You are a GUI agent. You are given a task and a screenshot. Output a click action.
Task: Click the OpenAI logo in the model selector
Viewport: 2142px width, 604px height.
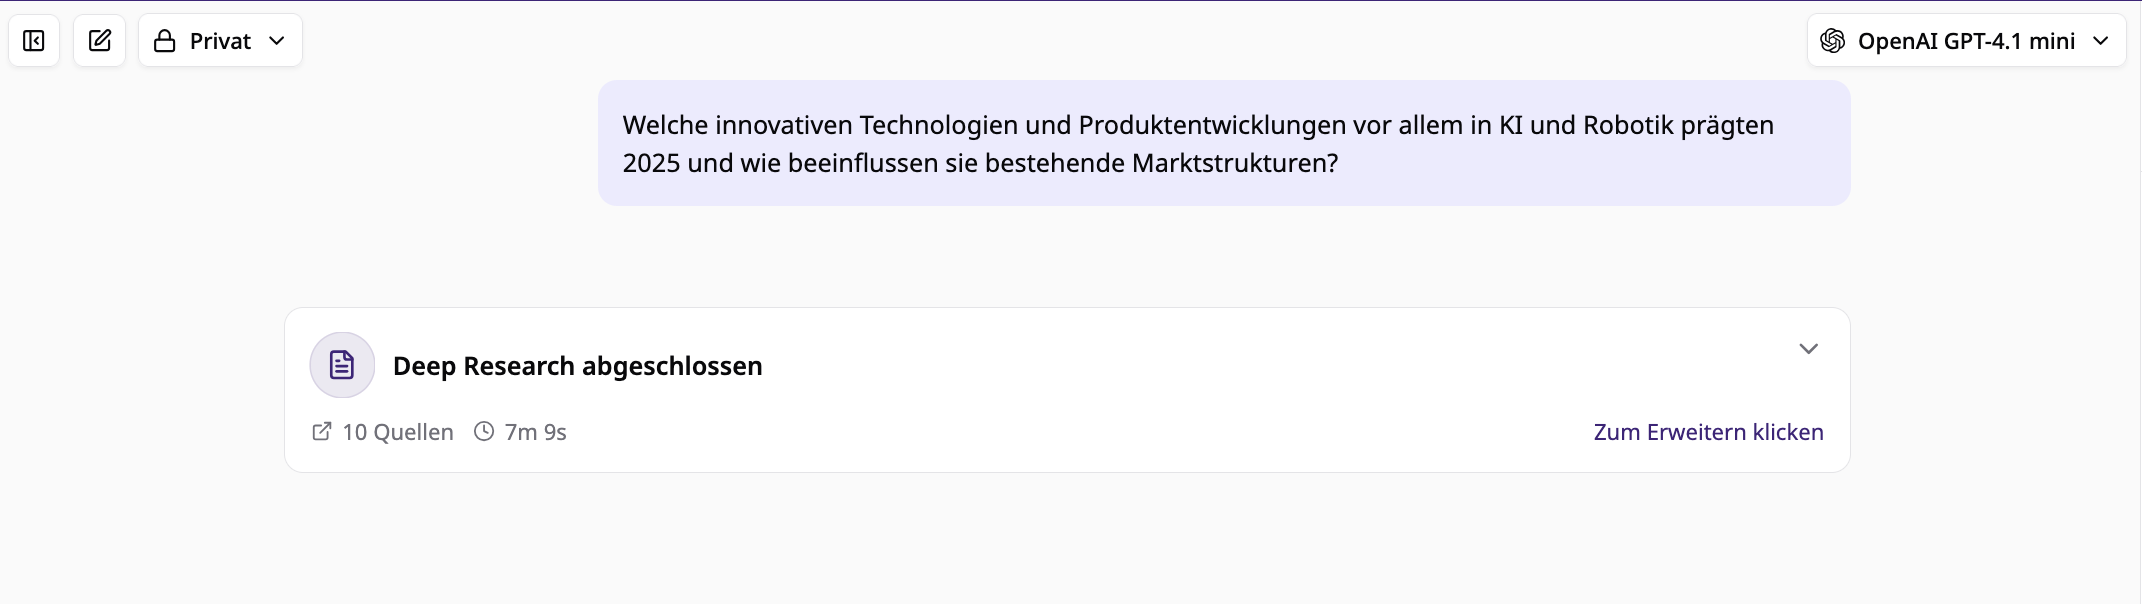(x=1833, y=40)
